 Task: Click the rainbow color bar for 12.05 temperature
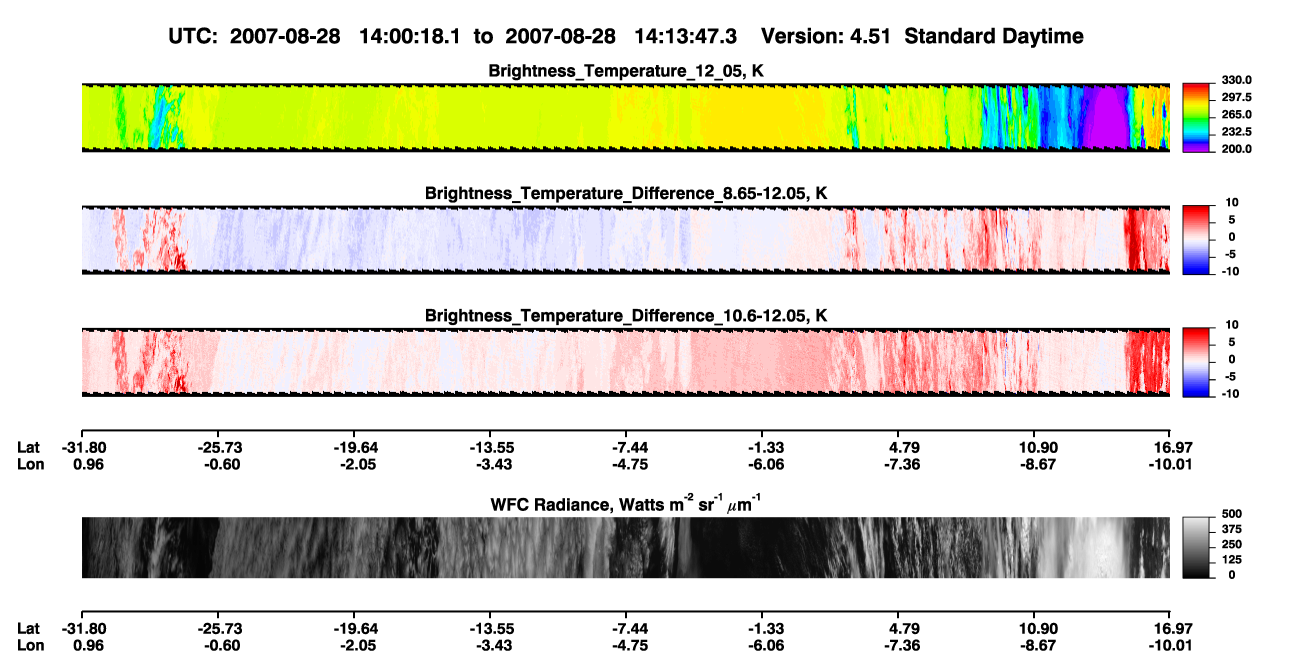(1196, 117)
